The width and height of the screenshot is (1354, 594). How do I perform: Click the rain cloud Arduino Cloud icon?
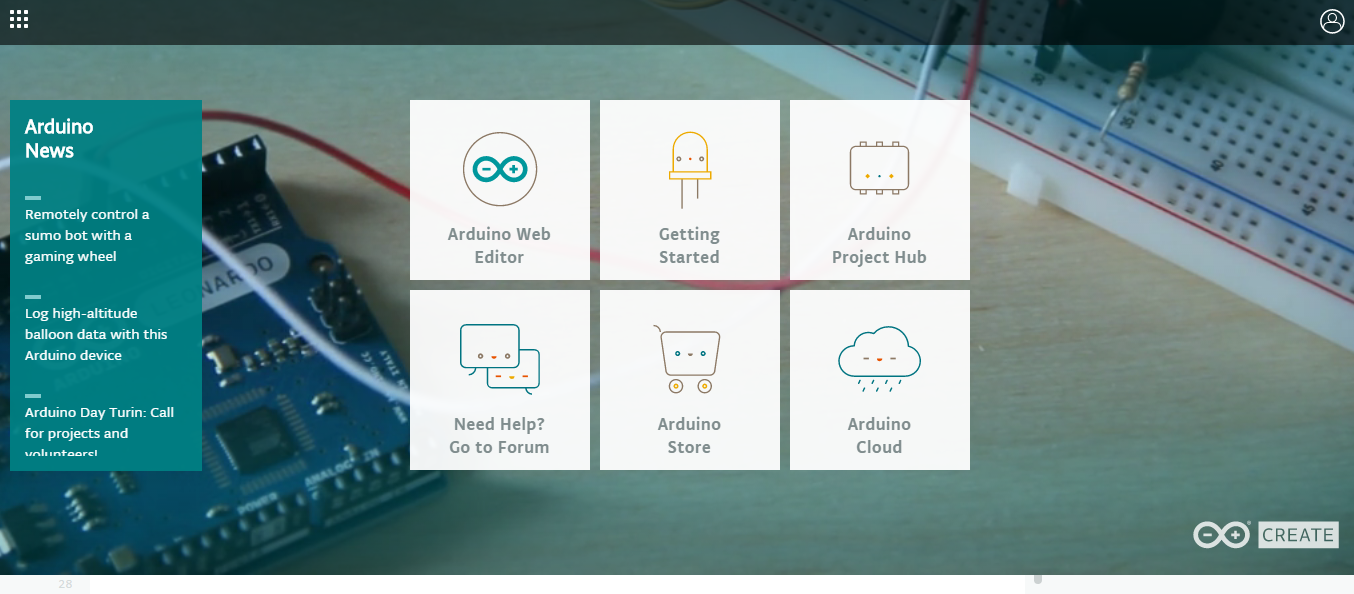880,357
